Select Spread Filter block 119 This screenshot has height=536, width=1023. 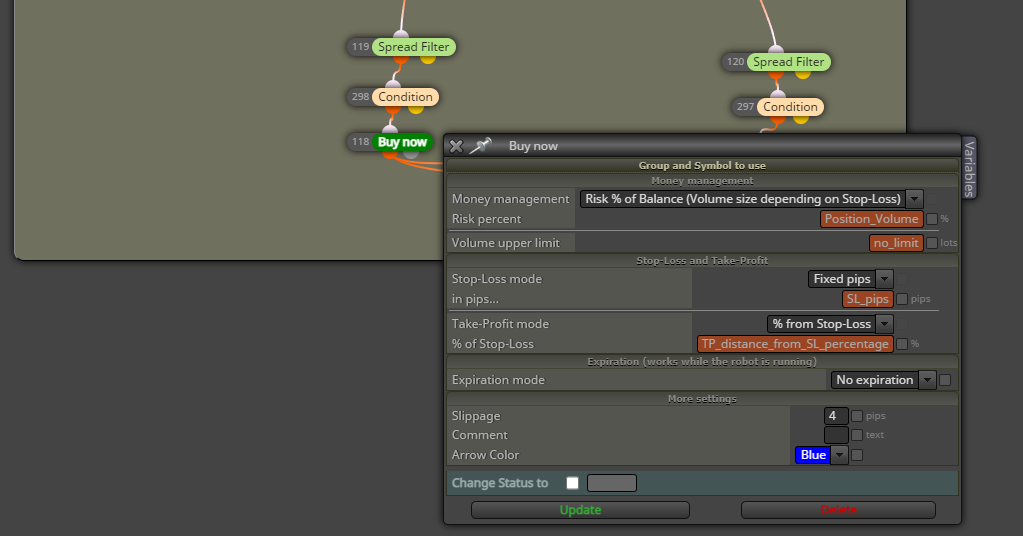point(413,47)
